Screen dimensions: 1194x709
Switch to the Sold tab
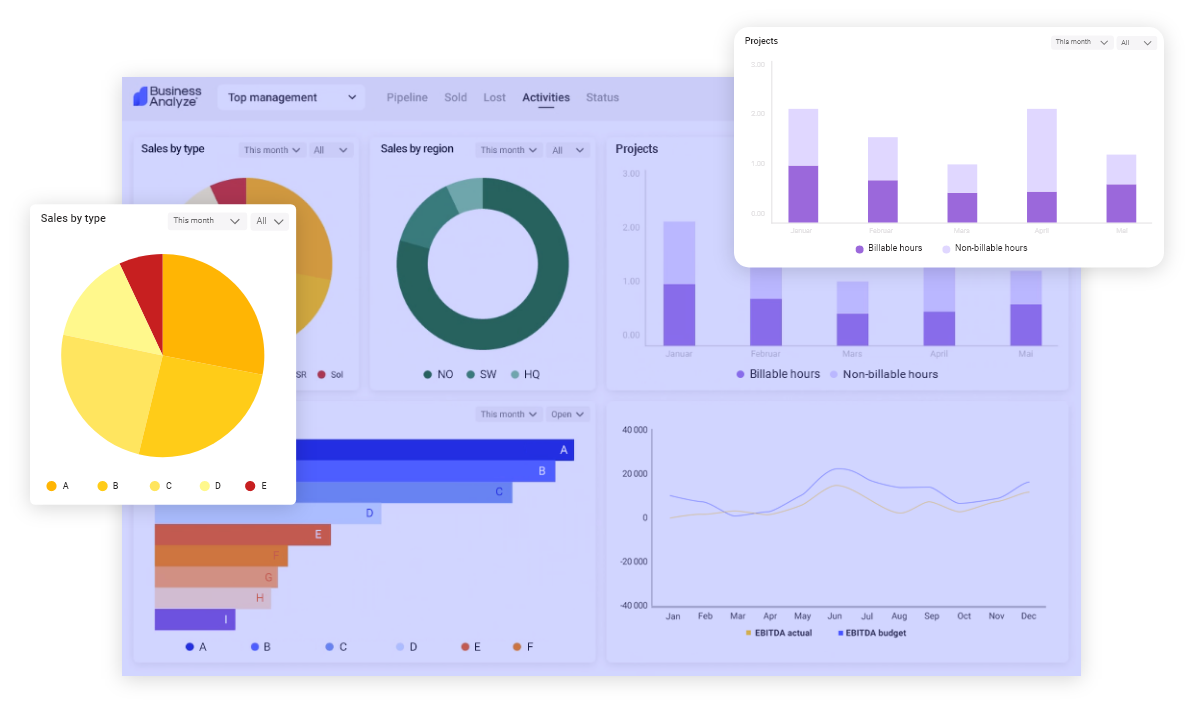pos(456,98)
